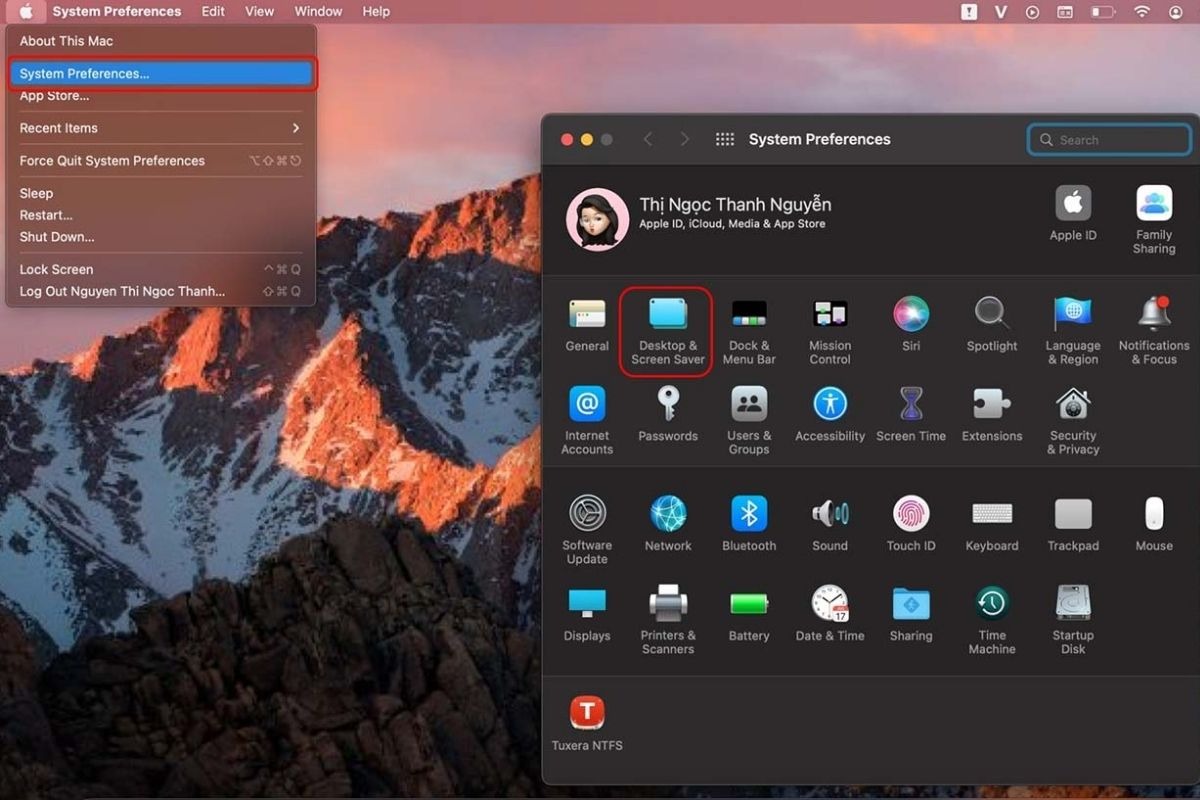
Task: Open the General preferences pane
Action: [x=587, y=325]
